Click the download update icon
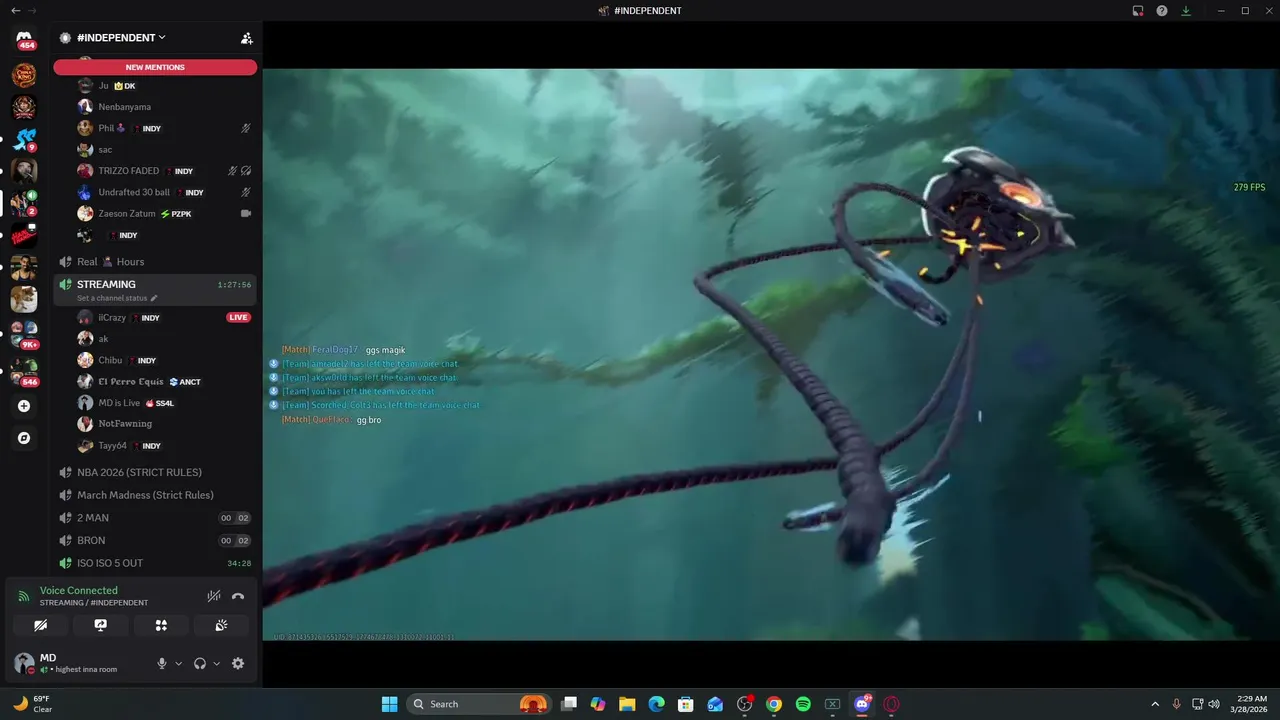Viewport: 1280px width, 720px height. pyautogui.click(x=1186, y=11)
